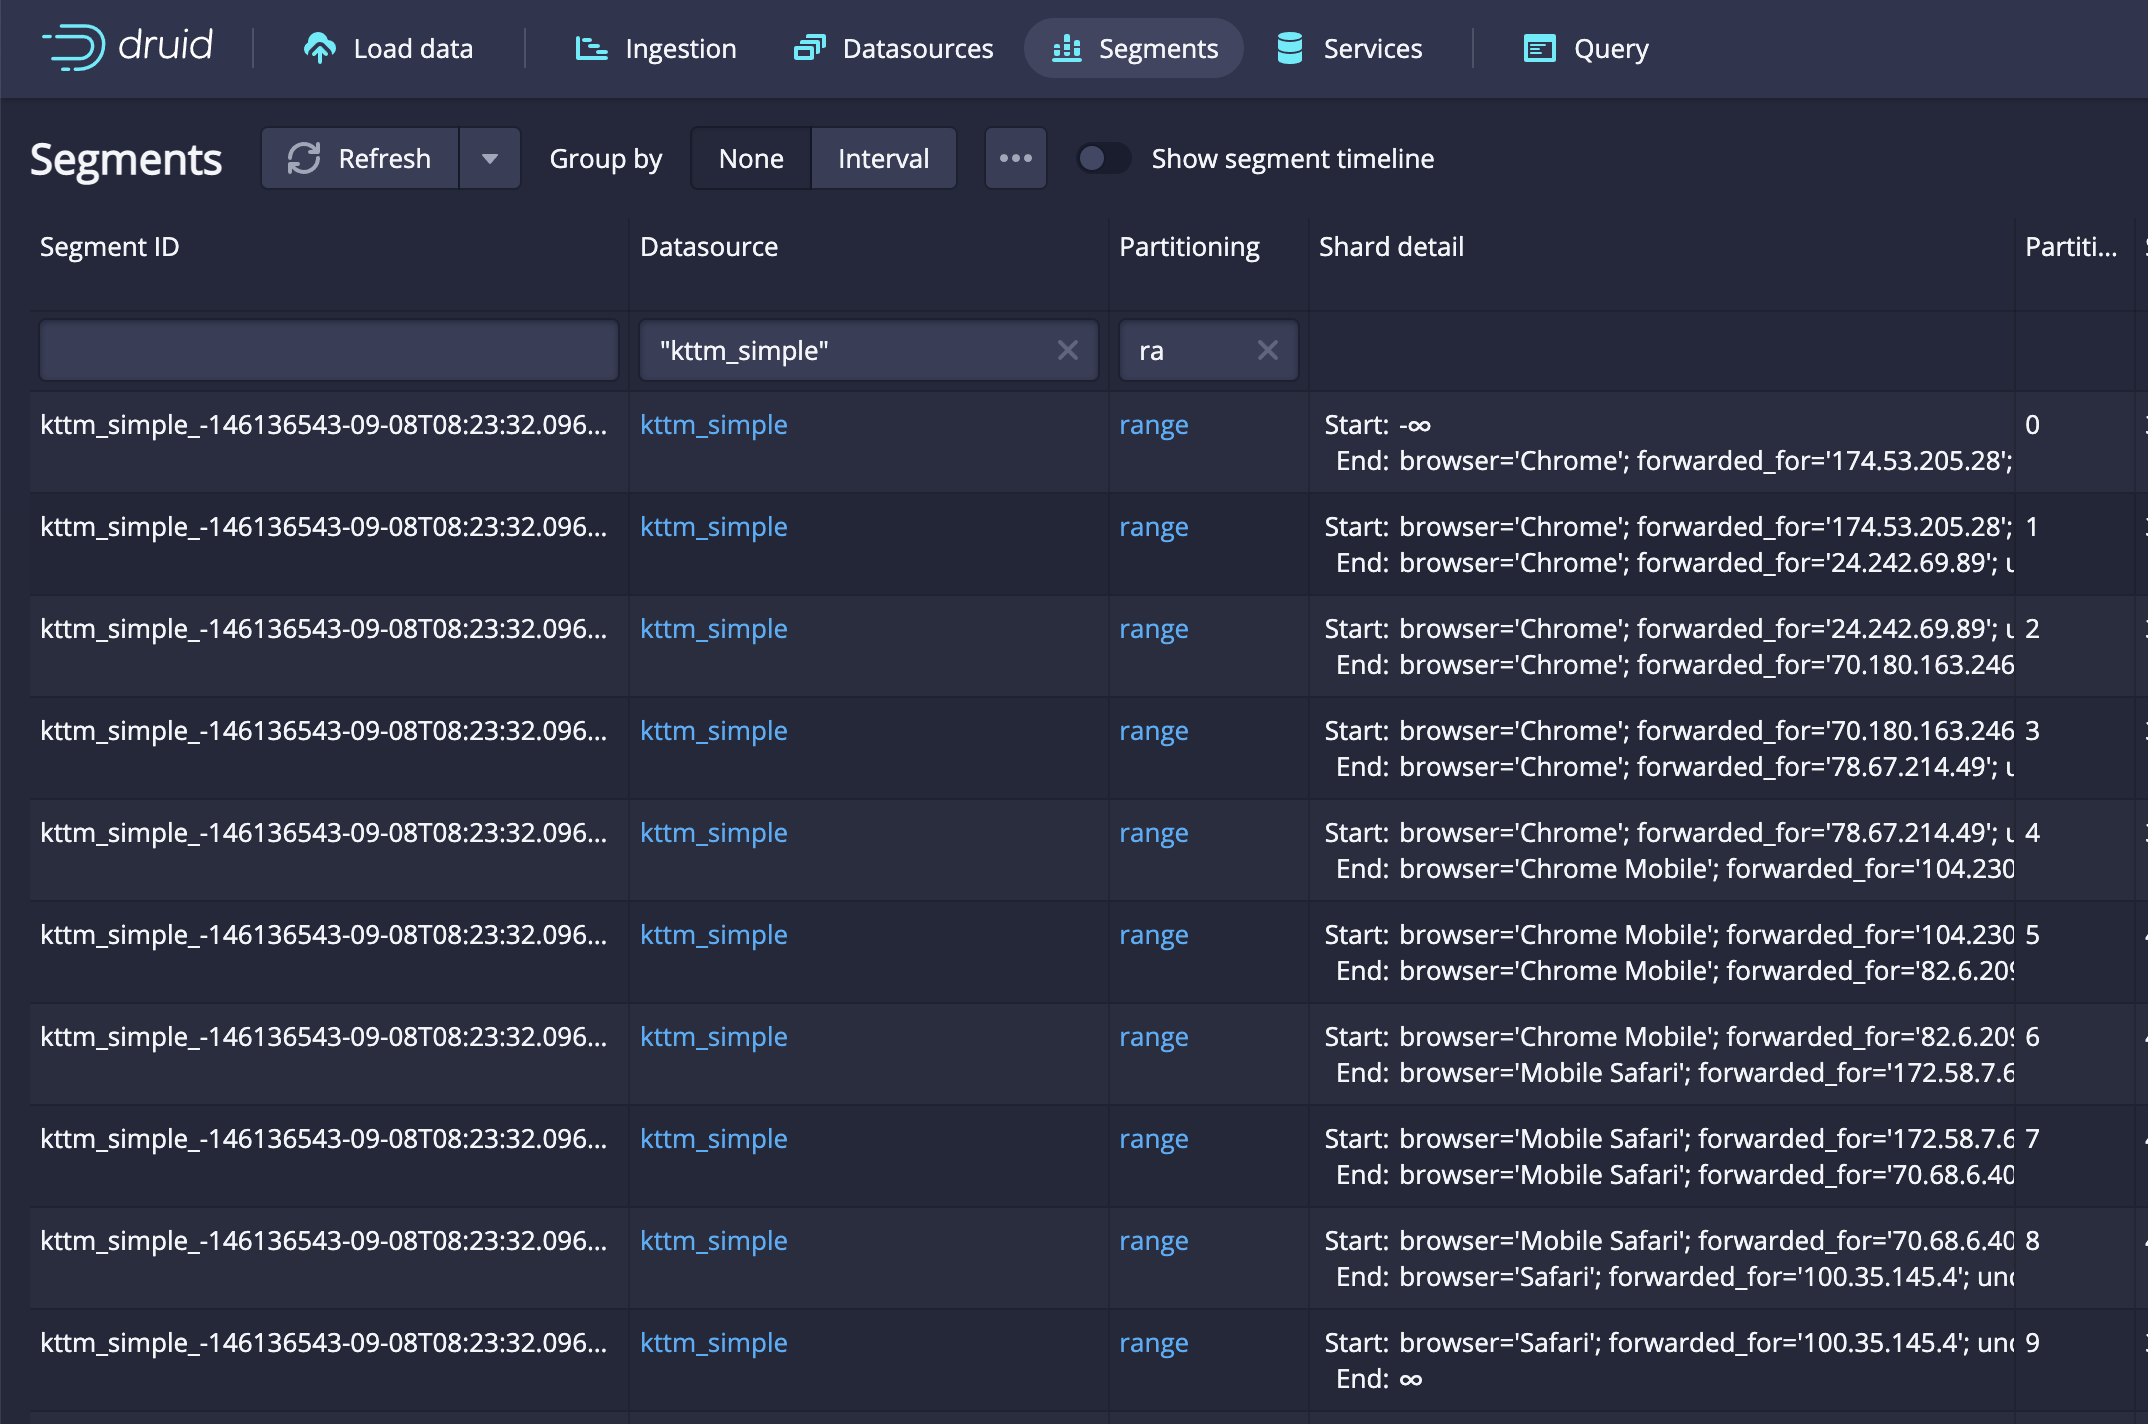The height and width of the screenshot is (1424, 2148).
Task: Click the Ingestion chart icon
Action: tap(591, 48)
